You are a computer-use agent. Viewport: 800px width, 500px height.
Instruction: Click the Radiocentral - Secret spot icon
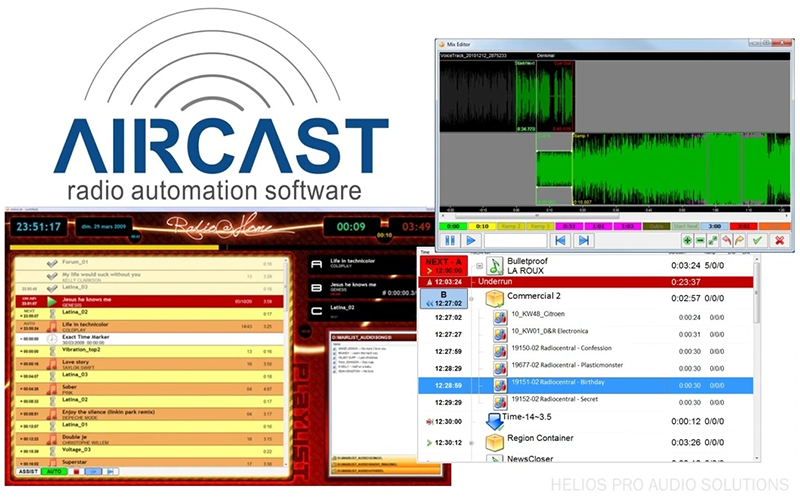[500, 402]
